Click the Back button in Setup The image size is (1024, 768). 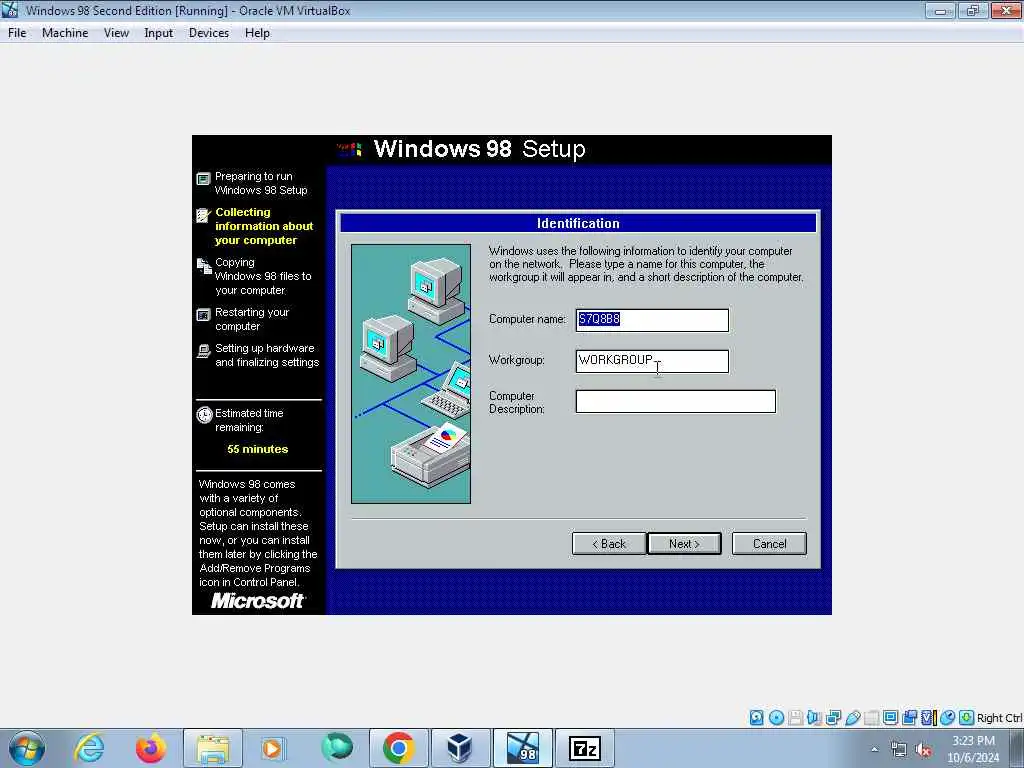(x=609, y=543)
